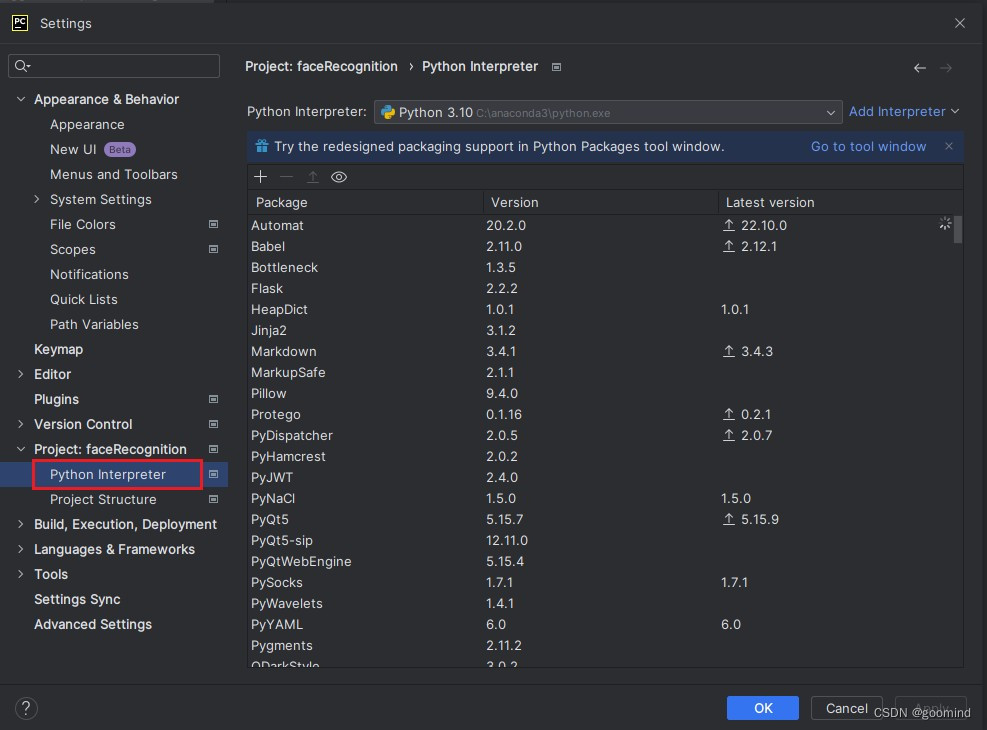
Task: Close the Settings dialog window
Action: tap(960, 23)
